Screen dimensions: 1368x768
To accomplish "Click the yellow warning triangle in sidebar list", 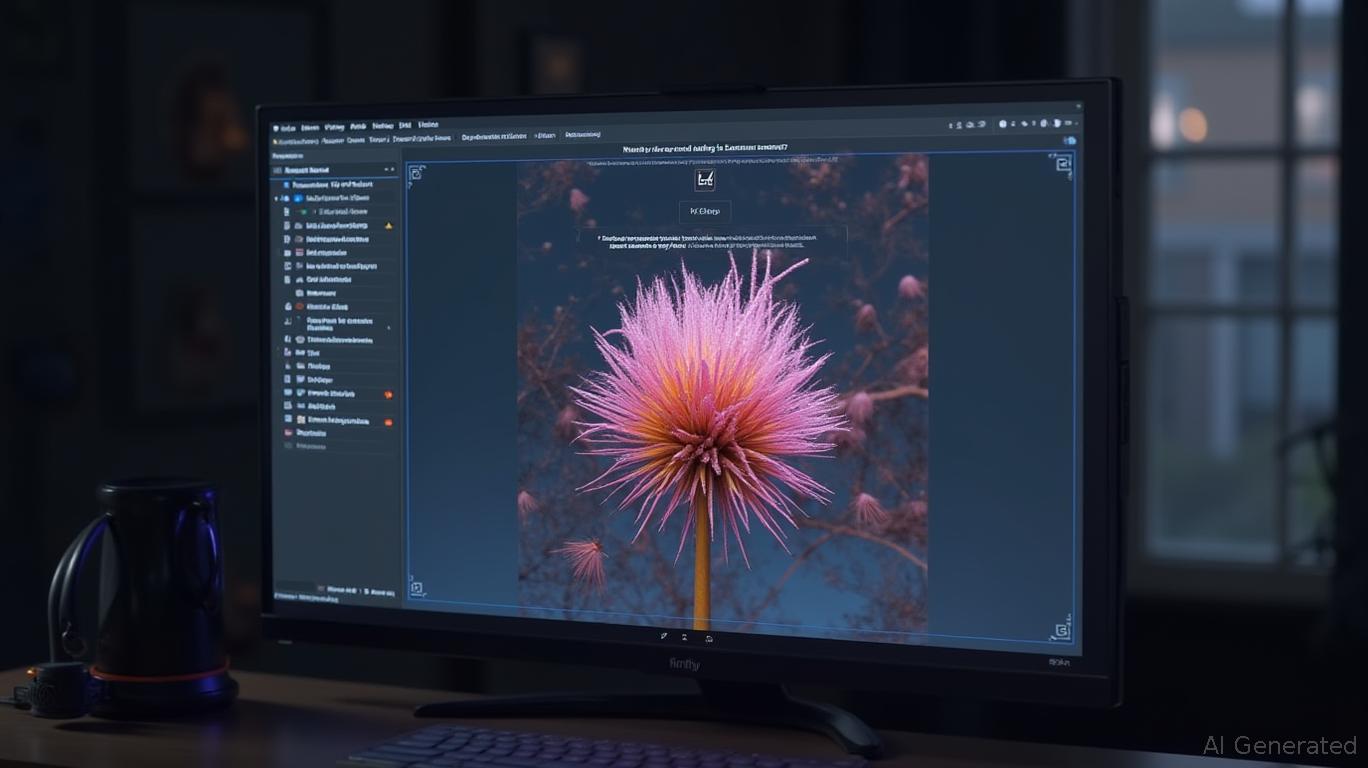I will tap(389, 226).
